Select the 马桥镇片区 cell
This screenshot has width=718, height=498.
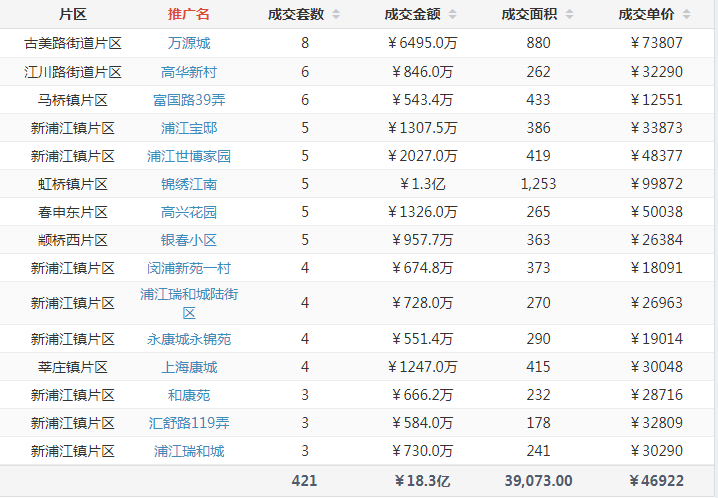point(72,100)
